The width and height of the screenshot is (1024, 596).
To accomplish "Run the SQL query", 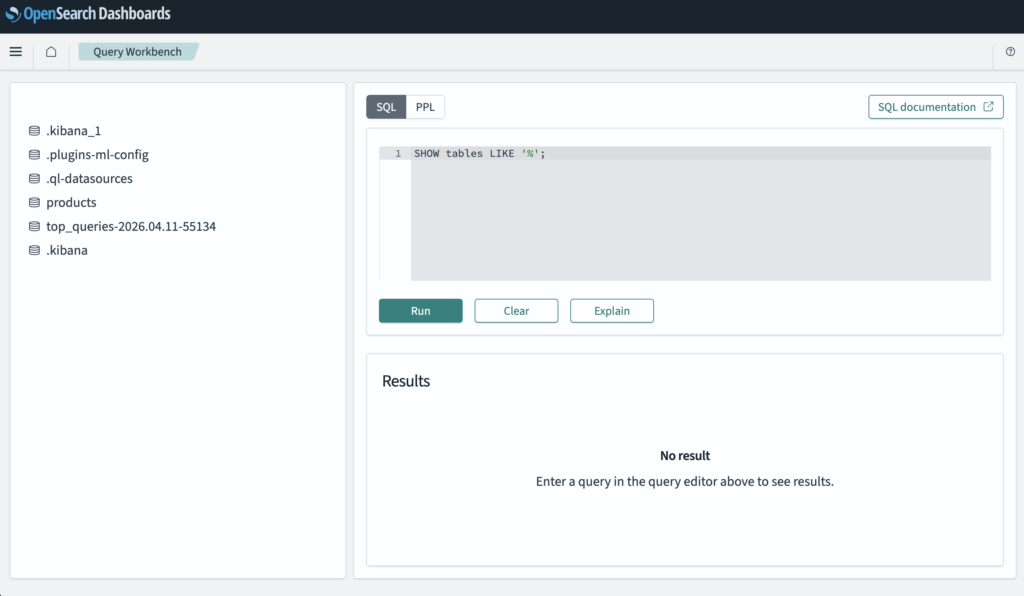I will click(x=420, y=311).
